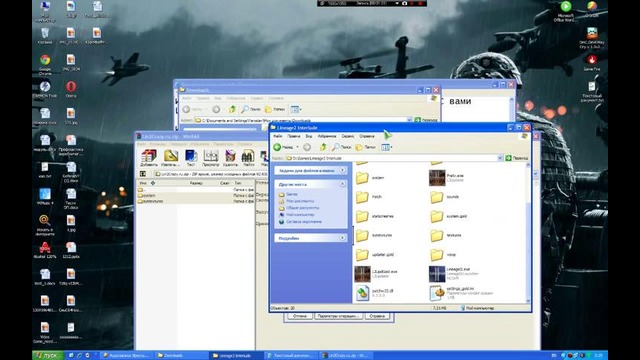Select Lineage2.exe launcher file
This screenshot has width=640, height=360.
point(454,274)
